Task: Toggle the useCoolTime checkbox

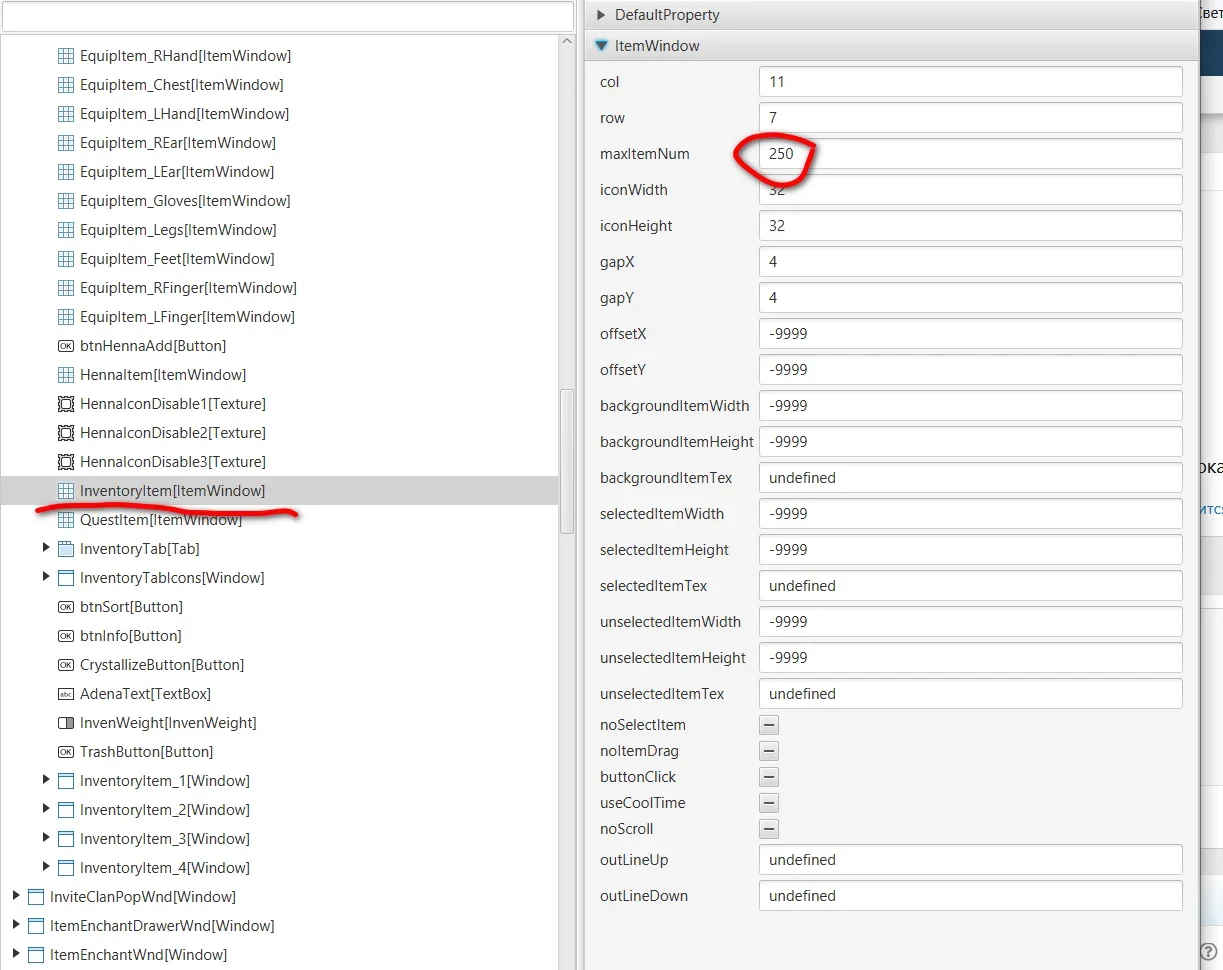Action: (769, 803)
